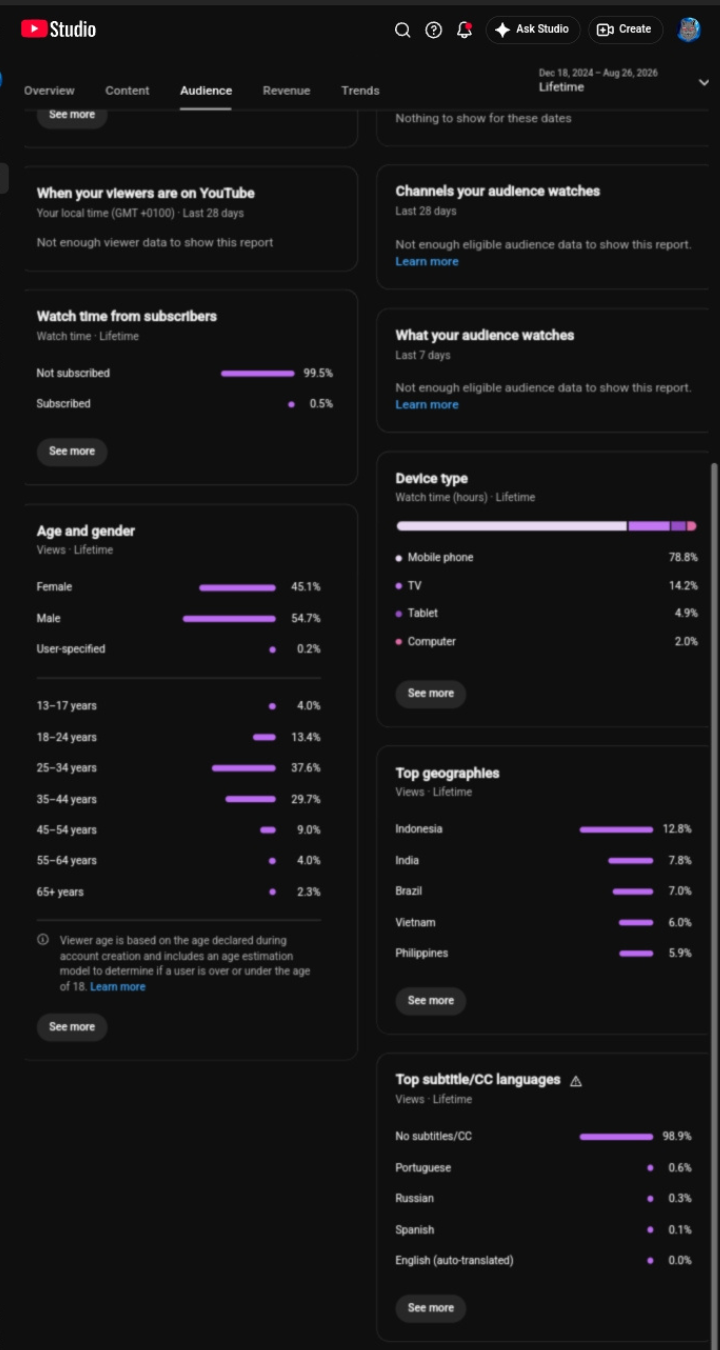See more under Age and gender
Screen dimensions: 720x1350
pos(72,1027)
